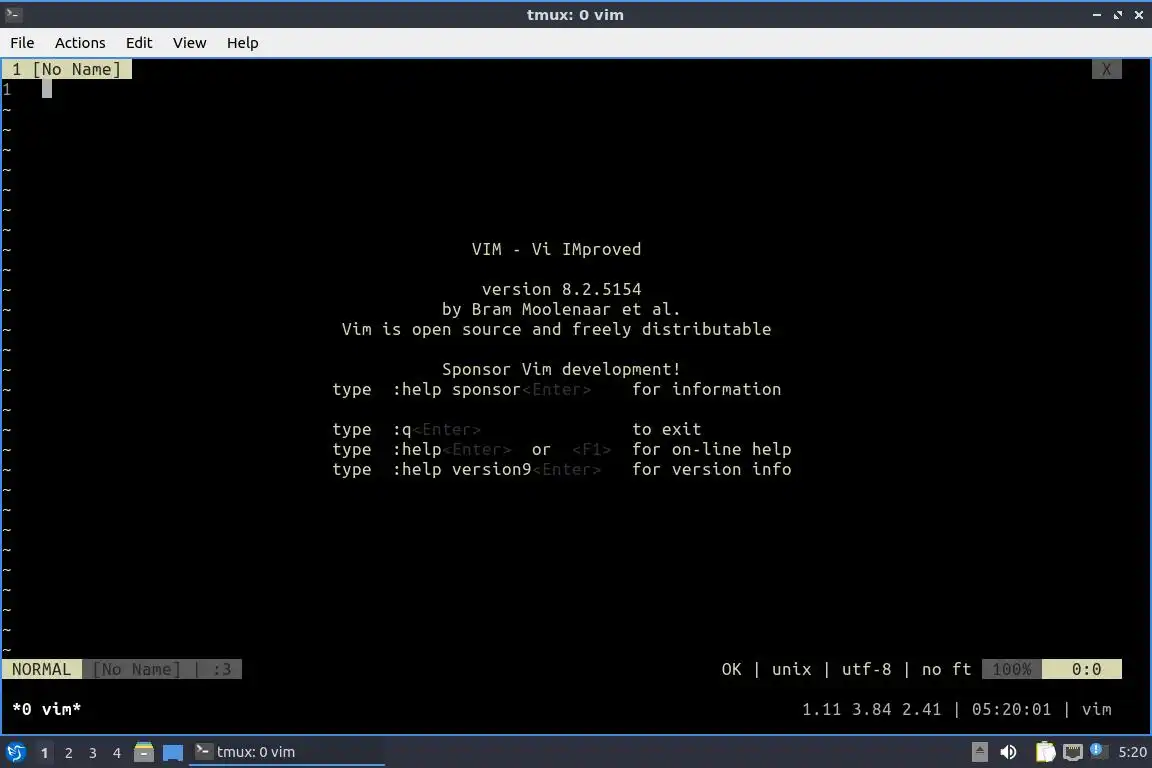Switch to workspace 4 in the pager
This screenshot has width=1152, height=768.
(117, 753)
